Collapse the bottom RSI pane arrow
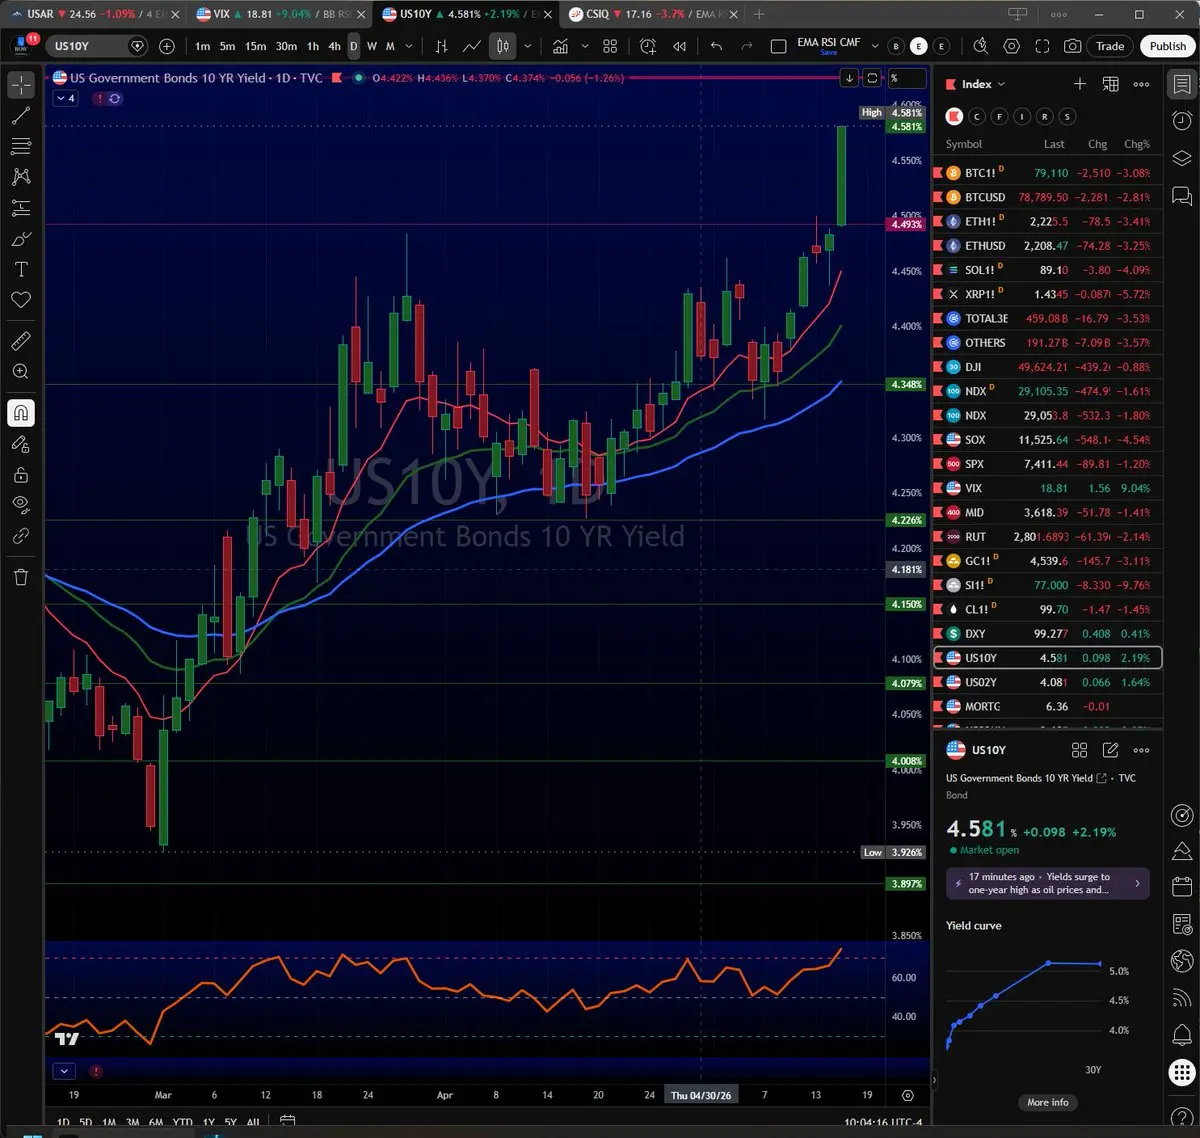Image resolution: width=1200 pixels, height=1138 pixels. (x=64, y=1071)
